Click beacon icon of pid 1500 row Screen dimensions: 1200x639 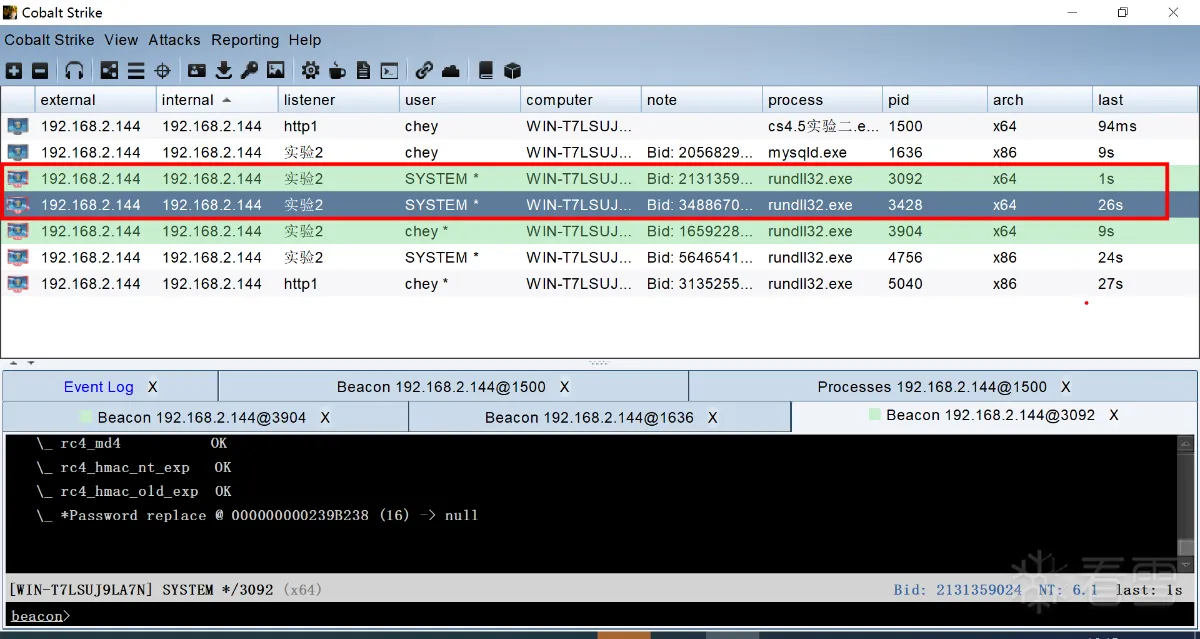(18, 126)
